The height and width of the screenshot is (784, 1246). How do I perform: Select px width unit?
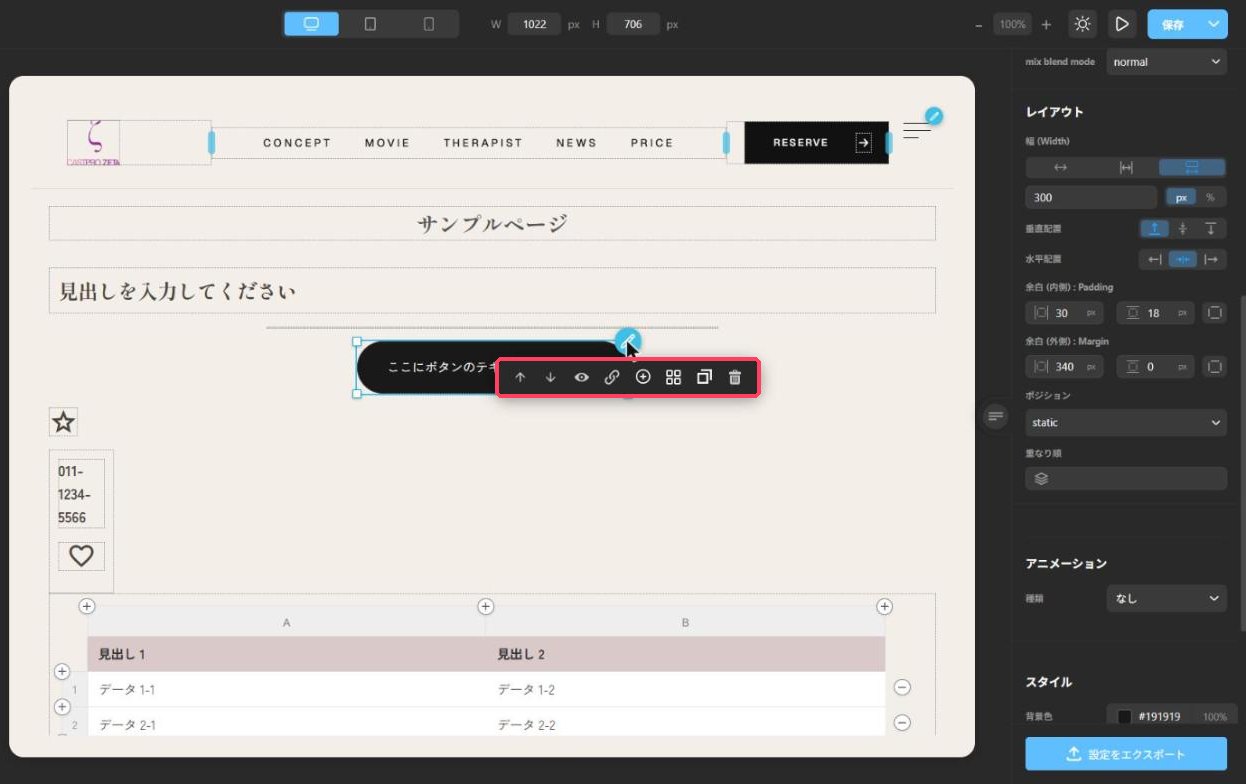1181,198
